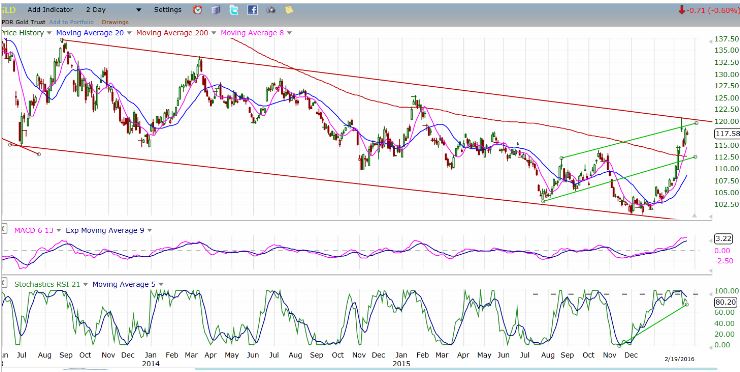Close the Stochastics RSI panel

click(4, 284)
